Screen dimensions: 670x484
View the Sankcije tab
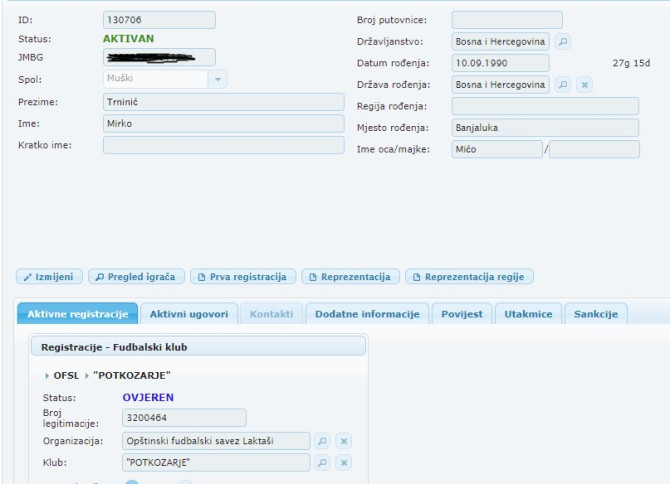pyautogui.click(x=595, y=314)
